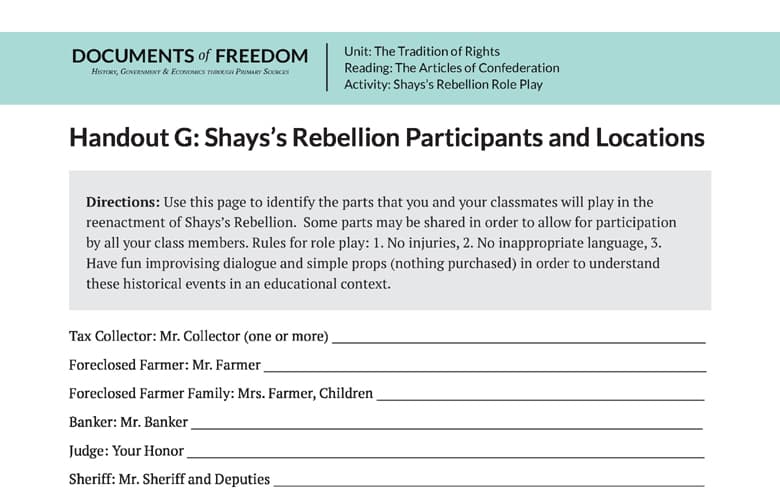The image size is (780, 500).
Task: Click the Directions text box
Action: [389, 240]
